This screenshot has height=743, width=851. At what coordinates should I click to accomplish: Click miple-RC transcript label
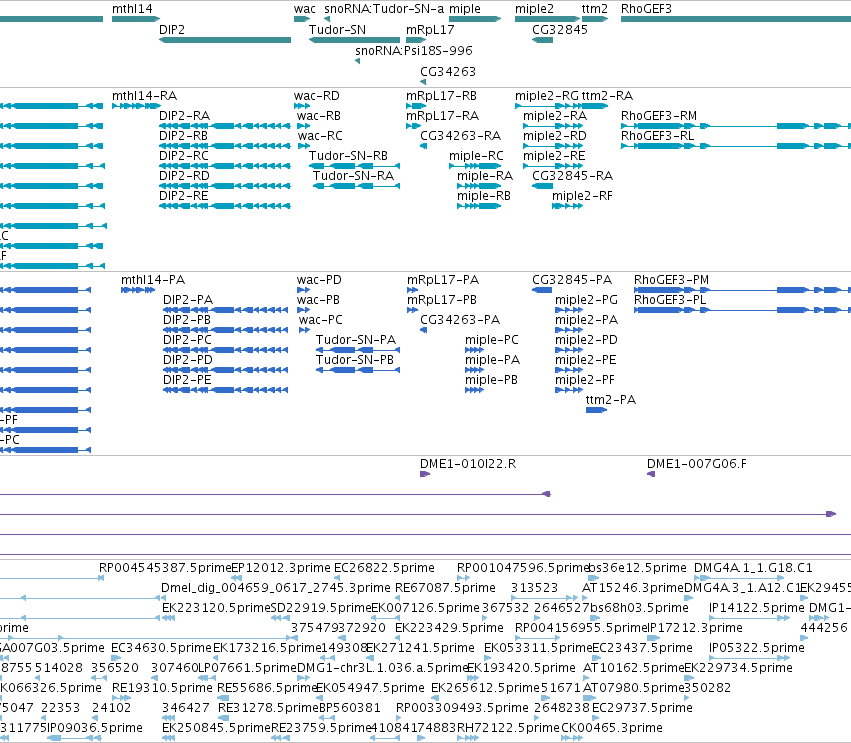476,156
